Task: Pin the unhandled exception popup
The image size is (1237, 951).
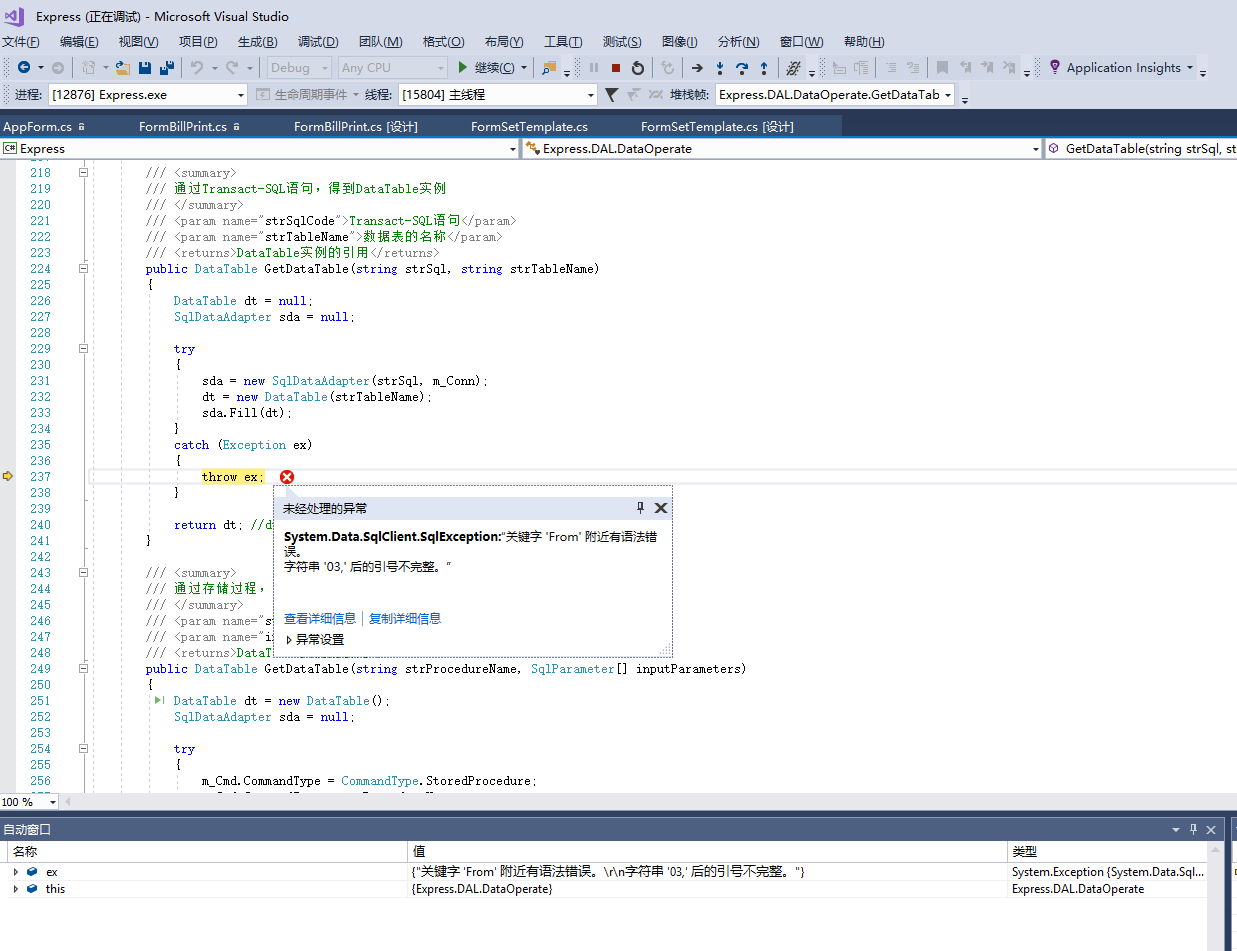Action: 641,508
